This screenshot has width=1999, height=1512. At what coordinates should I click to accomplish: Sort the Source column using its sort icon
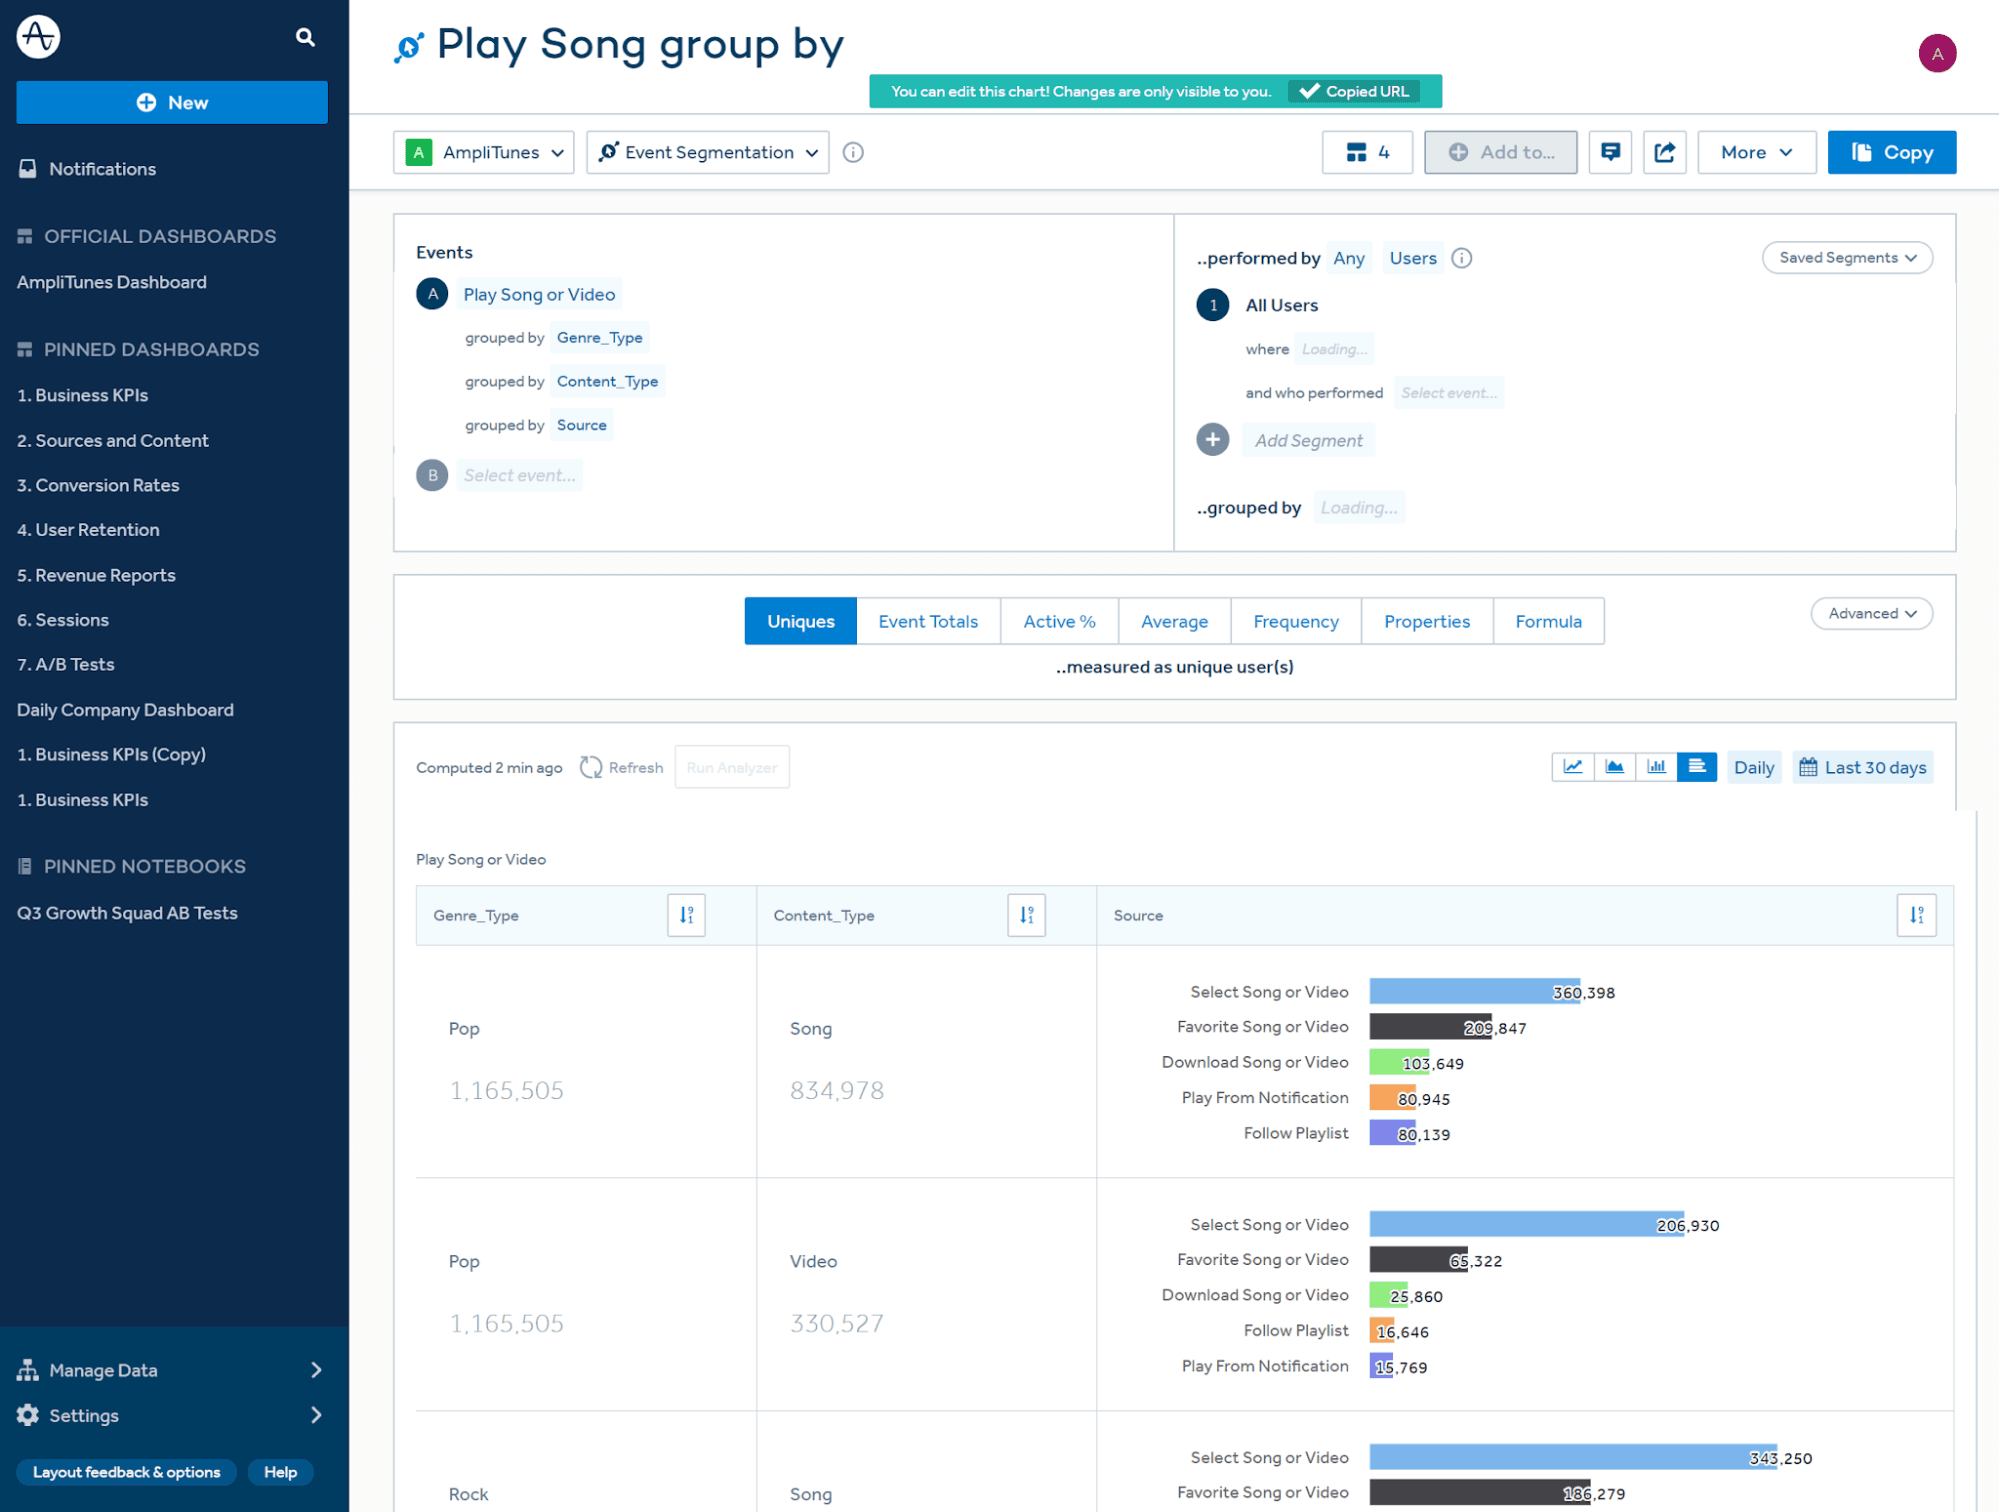(x=1916, y=915)
